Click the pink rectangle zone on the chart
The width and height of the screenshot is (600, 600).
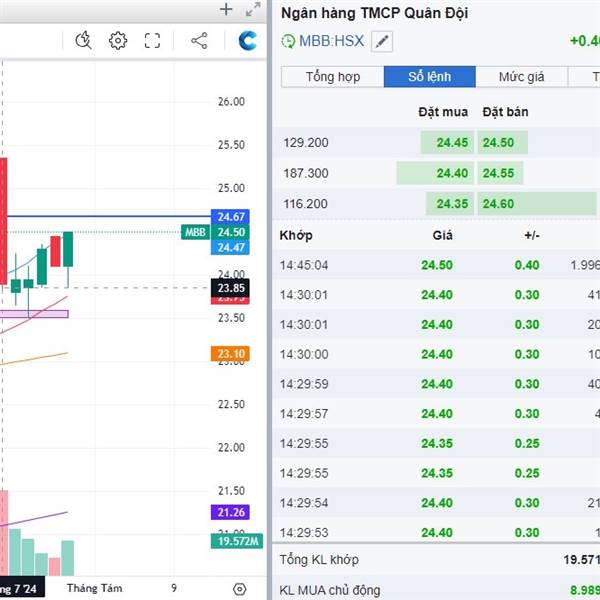coord(34,314)
